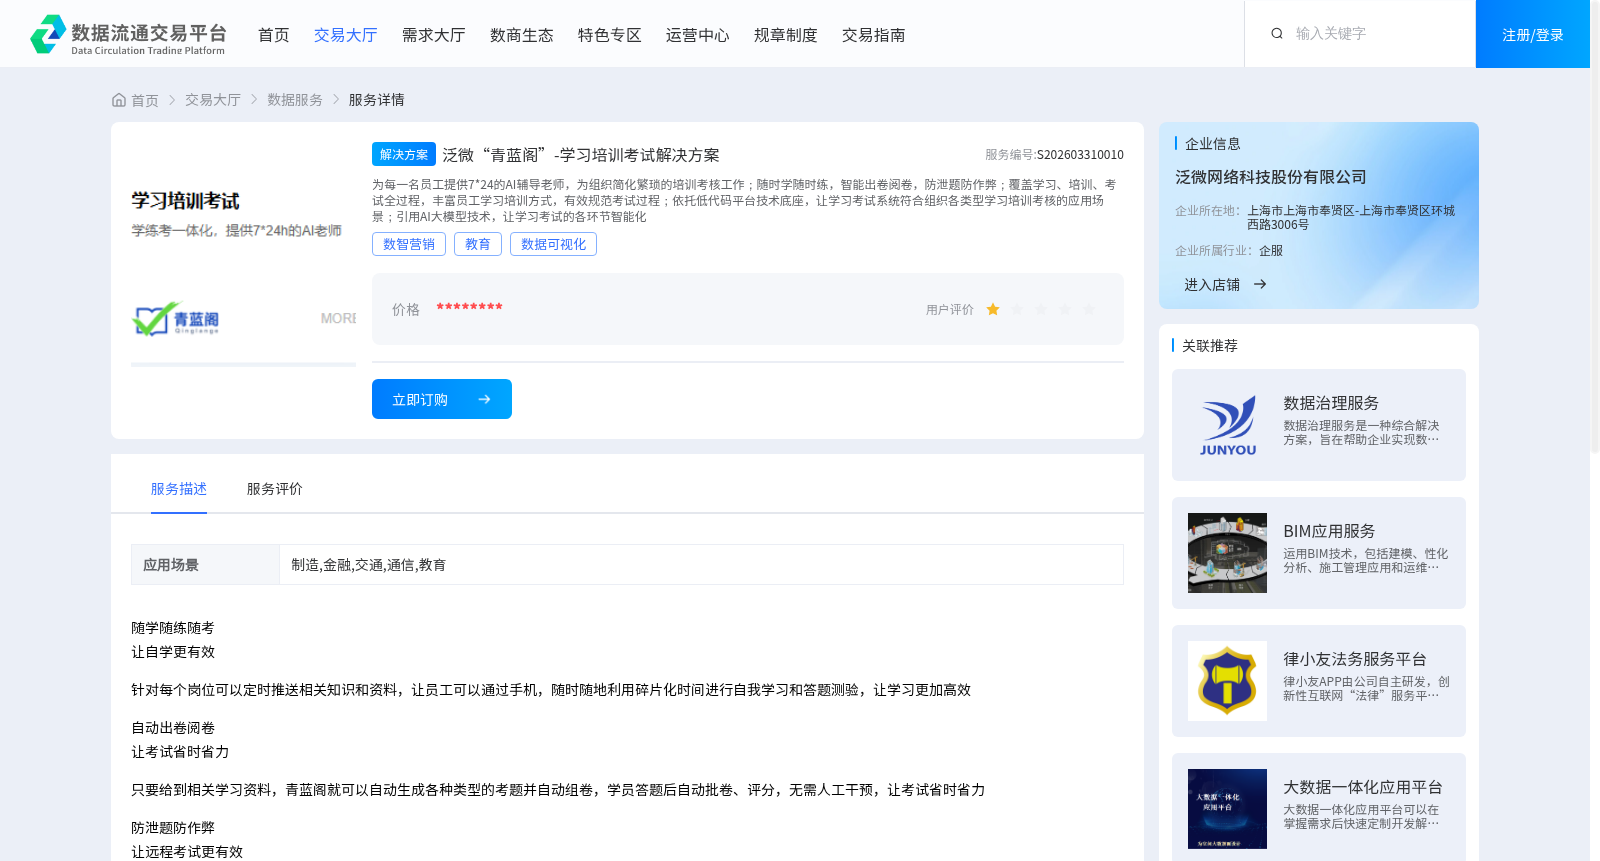Click the 解决方案 label badge
The height and width of the screenshot is (861, 1600).
pyautogui.click(x=404, y=154)
